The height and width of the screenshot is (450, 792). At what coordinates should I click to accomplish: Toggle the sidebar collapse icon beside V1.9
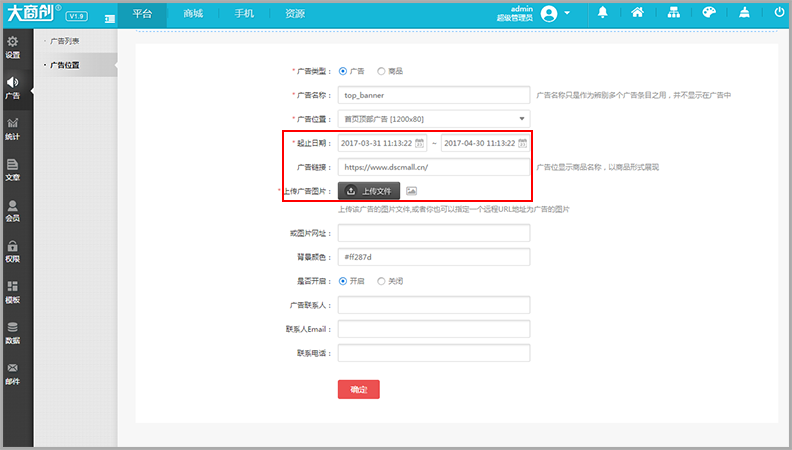110,19
